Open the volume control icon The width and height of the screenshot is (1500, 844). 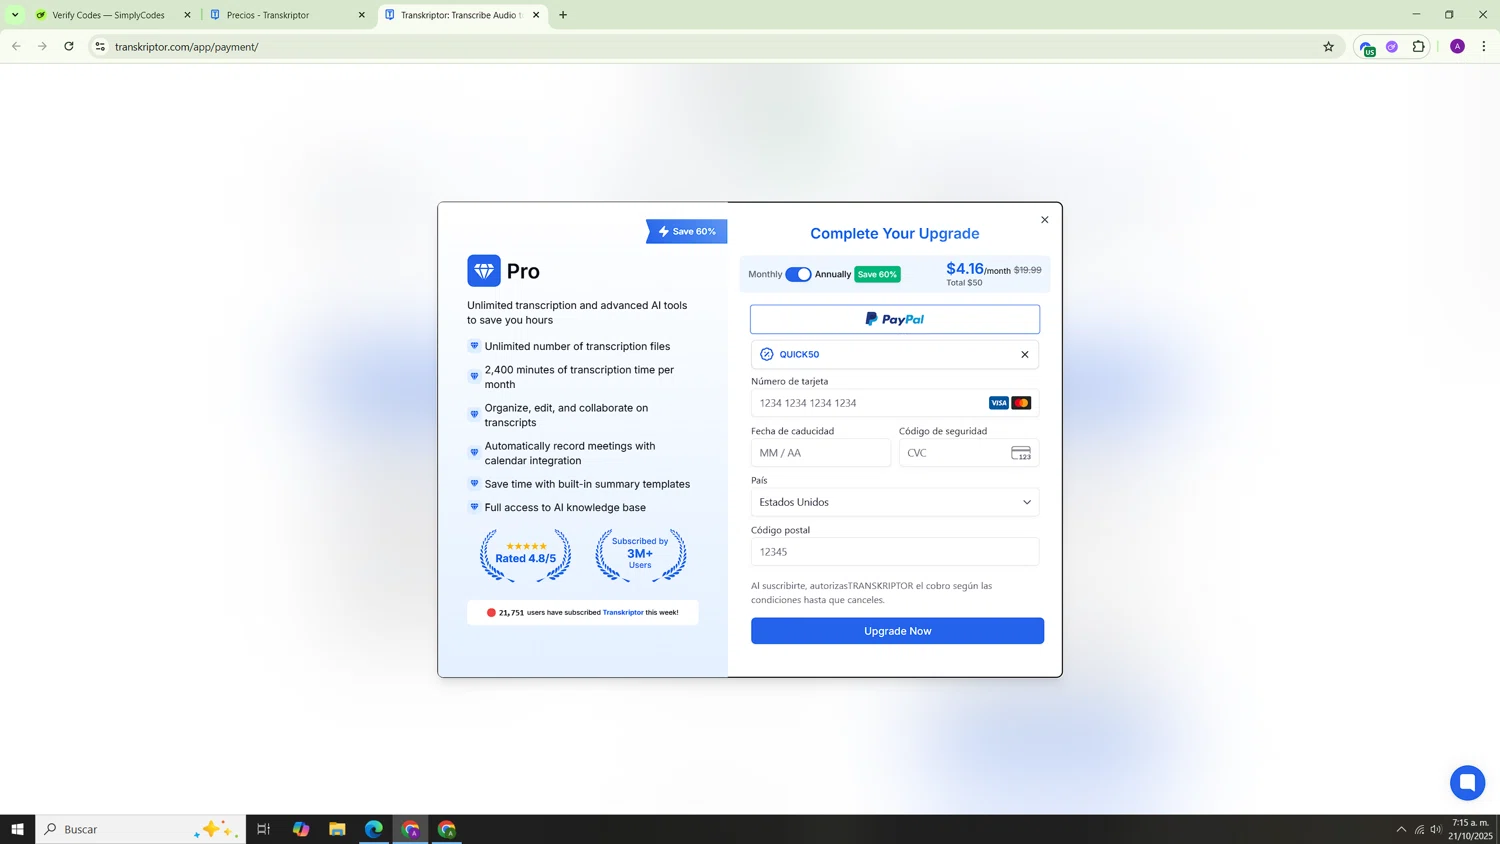click(x=1436, y=829)
